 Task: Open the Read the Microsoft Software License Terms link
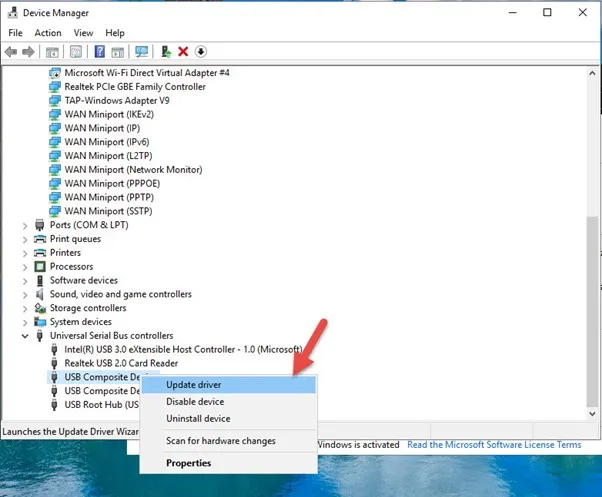[x=494, y=445]
